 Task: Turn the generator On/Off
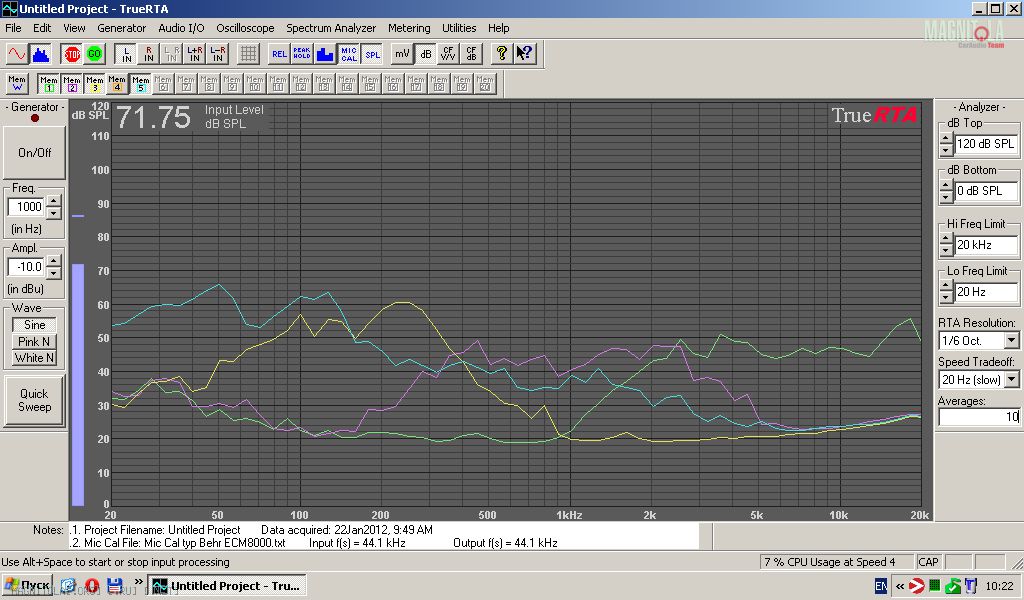[35, 152]
